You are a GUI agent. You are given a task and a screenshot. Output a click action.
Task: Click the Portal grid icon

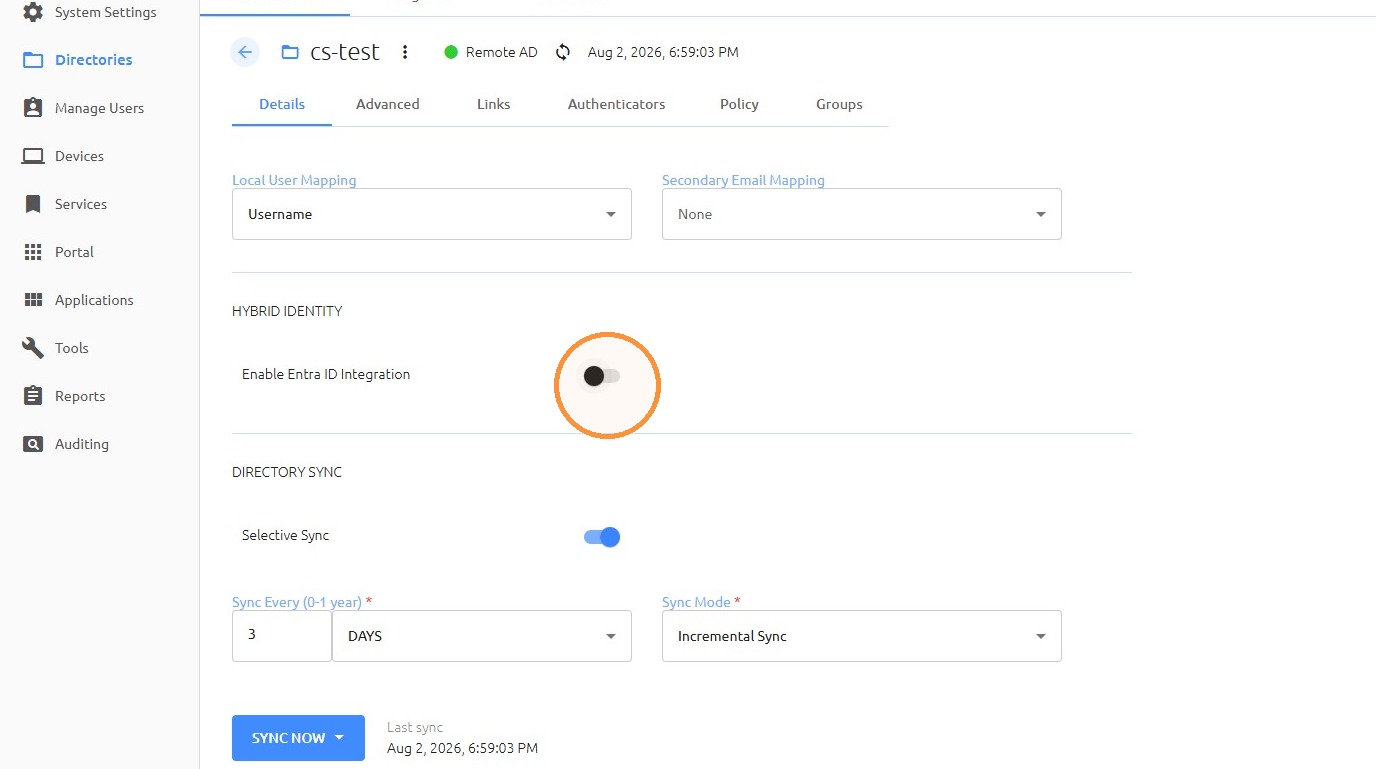pyautogui.click(x=33, y=252)
